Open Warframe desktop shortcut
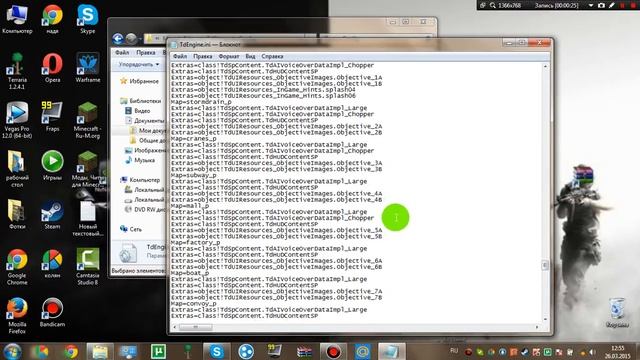 click(88, 68)
